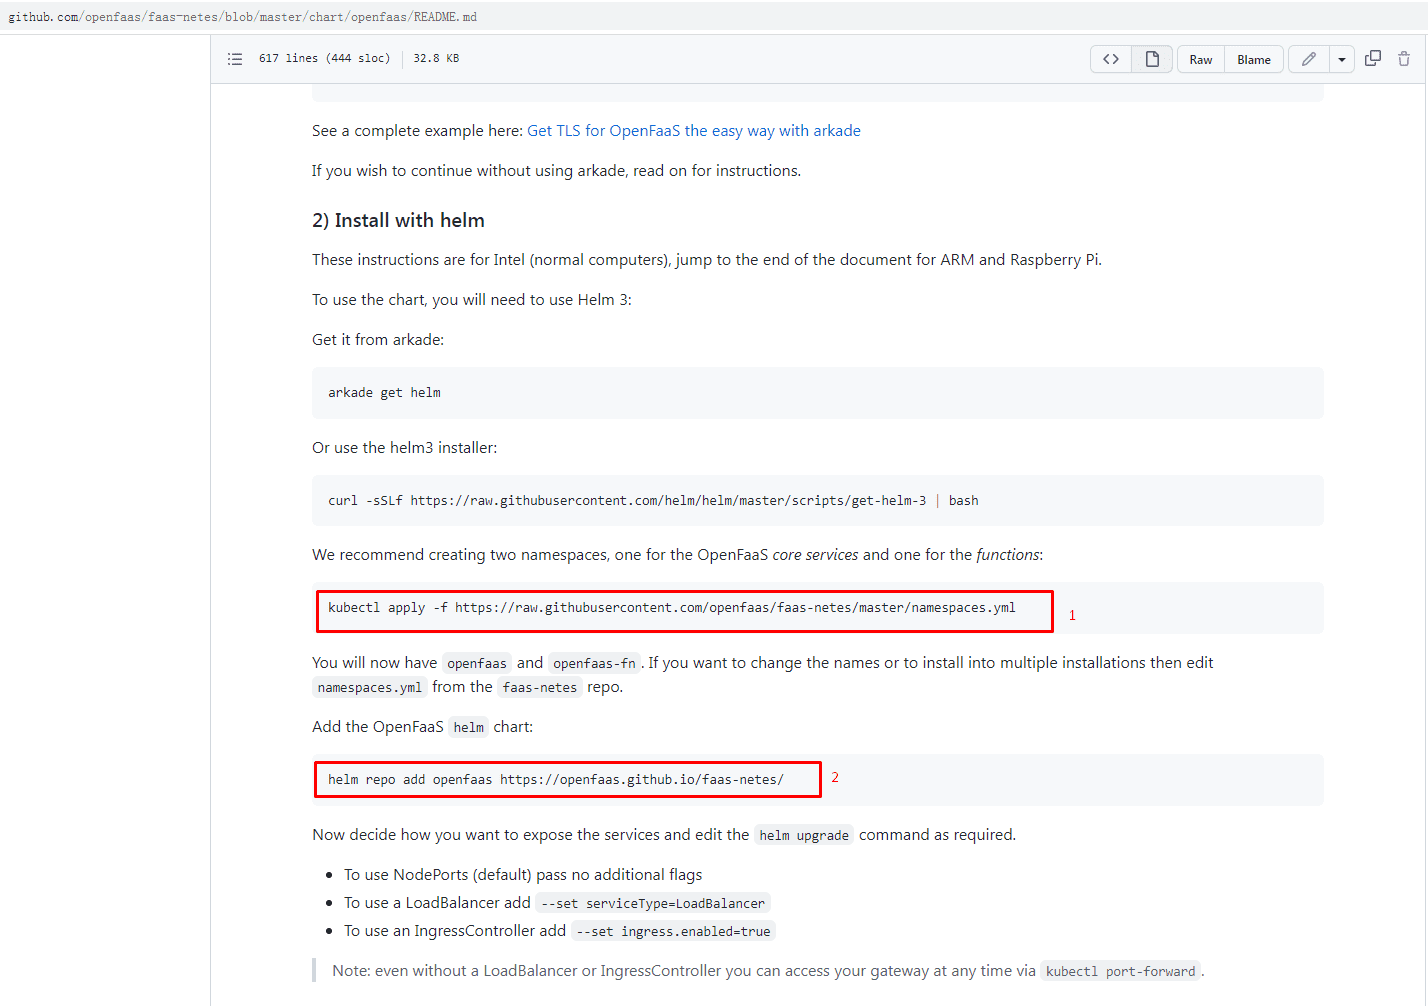Viewport: 1428px width, 1006px height.
Task: Click the 'To use NodePorts (default)' bullet
Action: [523, 875]
